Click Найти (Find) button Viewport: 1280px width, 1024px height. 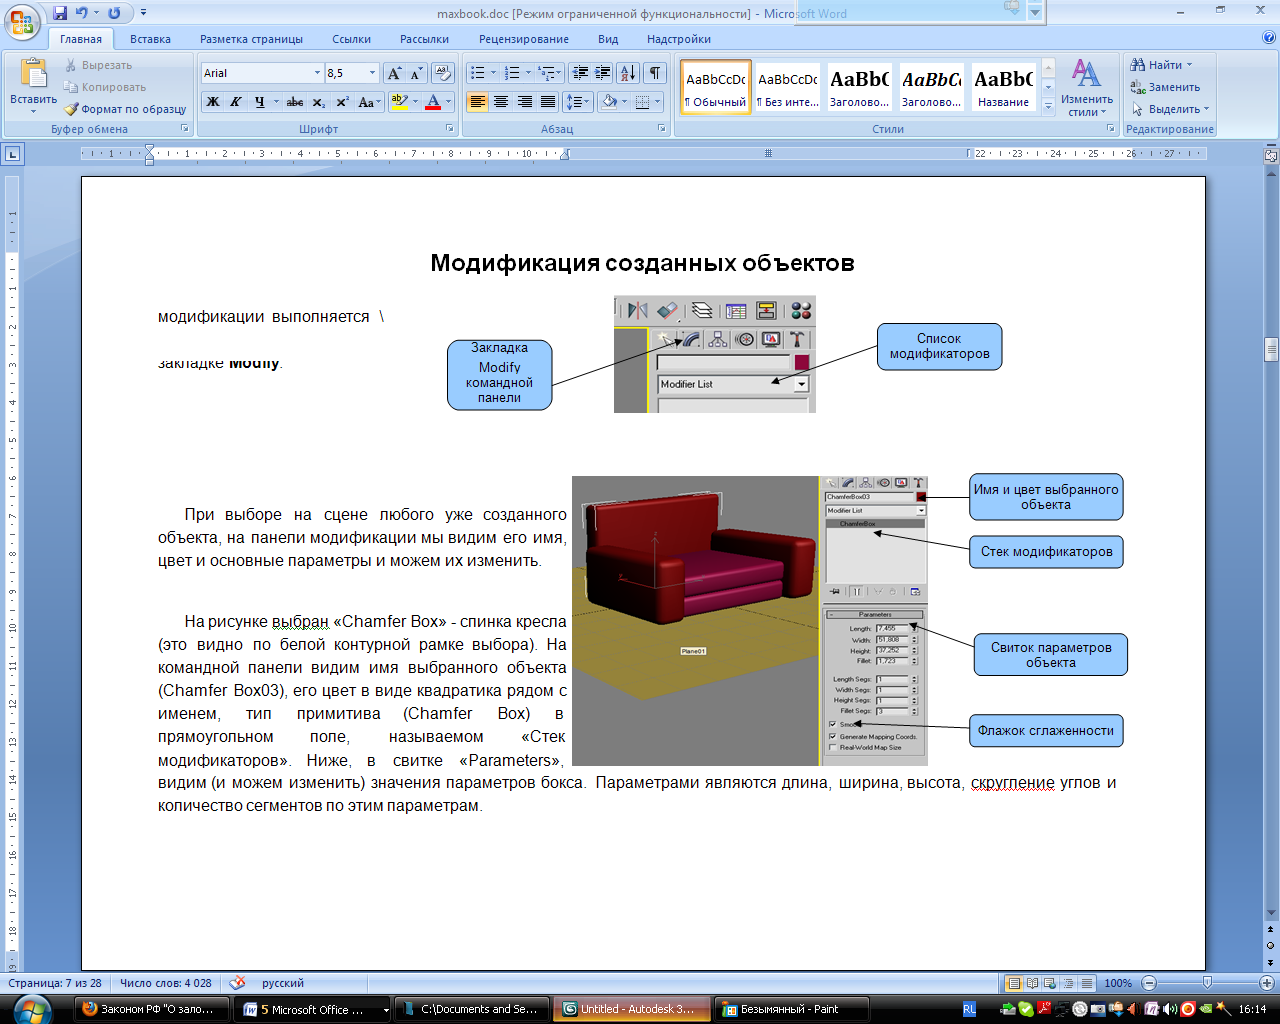1162,65
